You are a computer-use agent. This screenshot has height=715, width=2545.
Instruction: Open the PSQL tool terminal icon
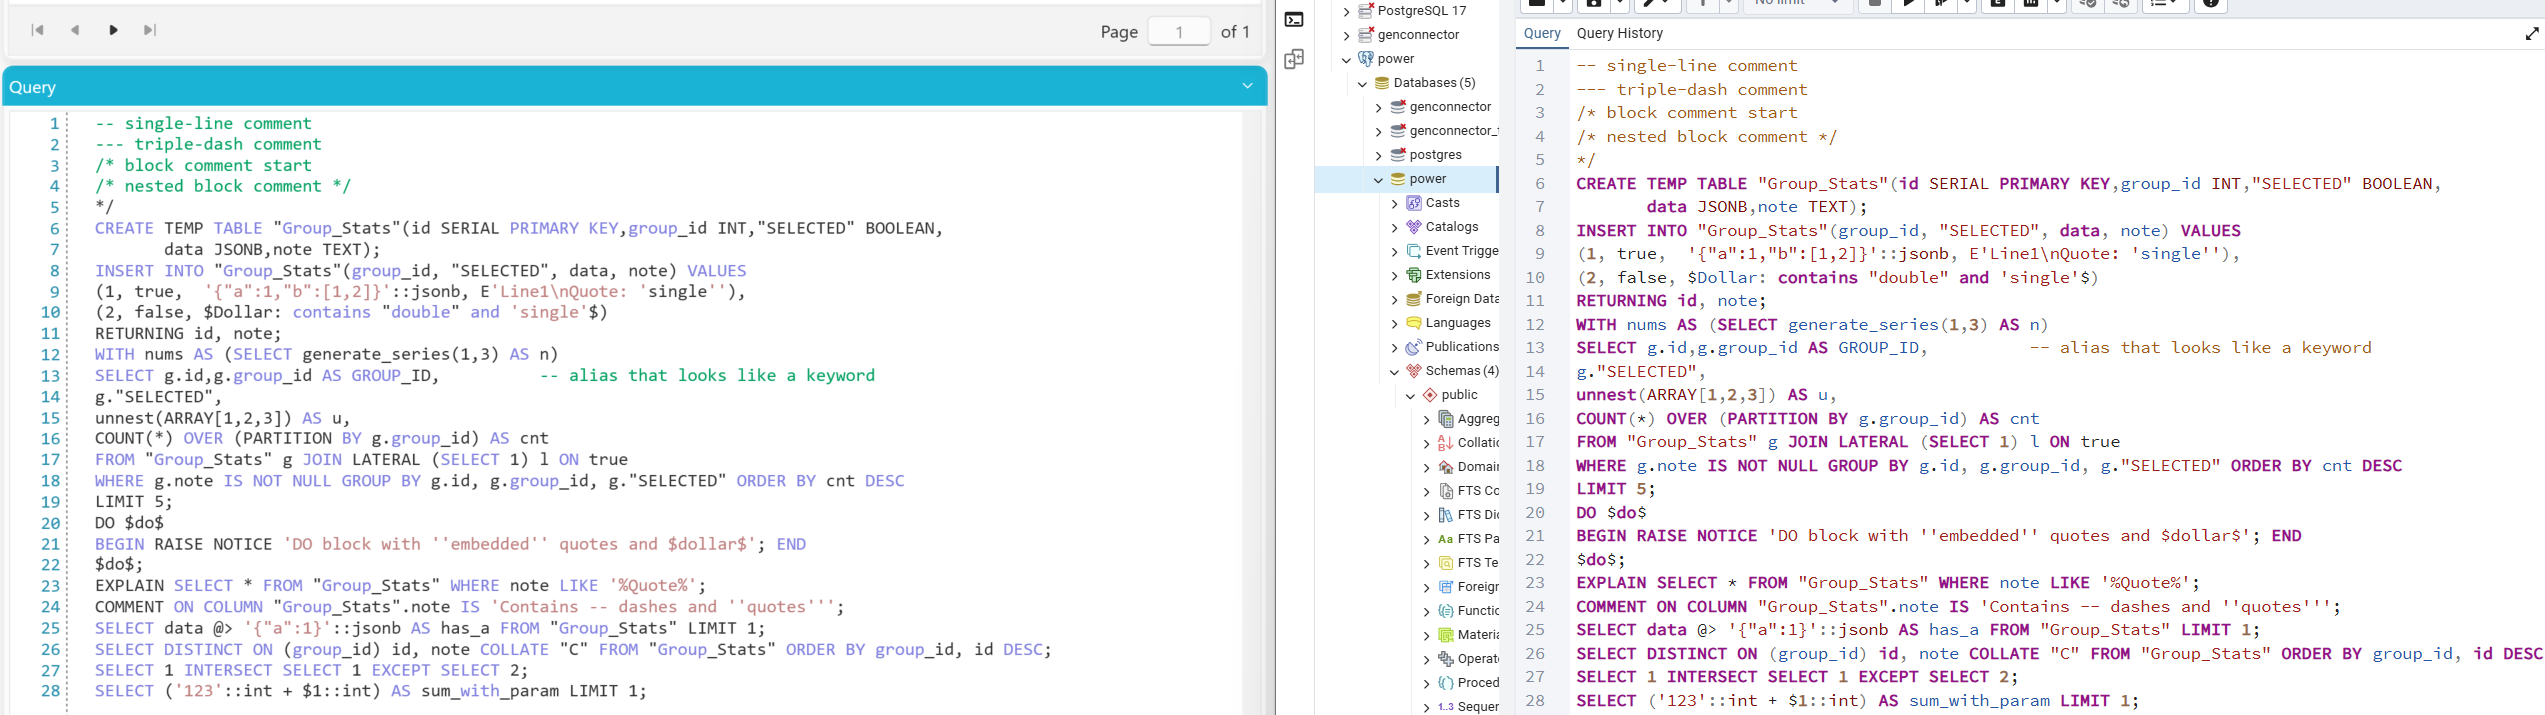coord(1294,20)
